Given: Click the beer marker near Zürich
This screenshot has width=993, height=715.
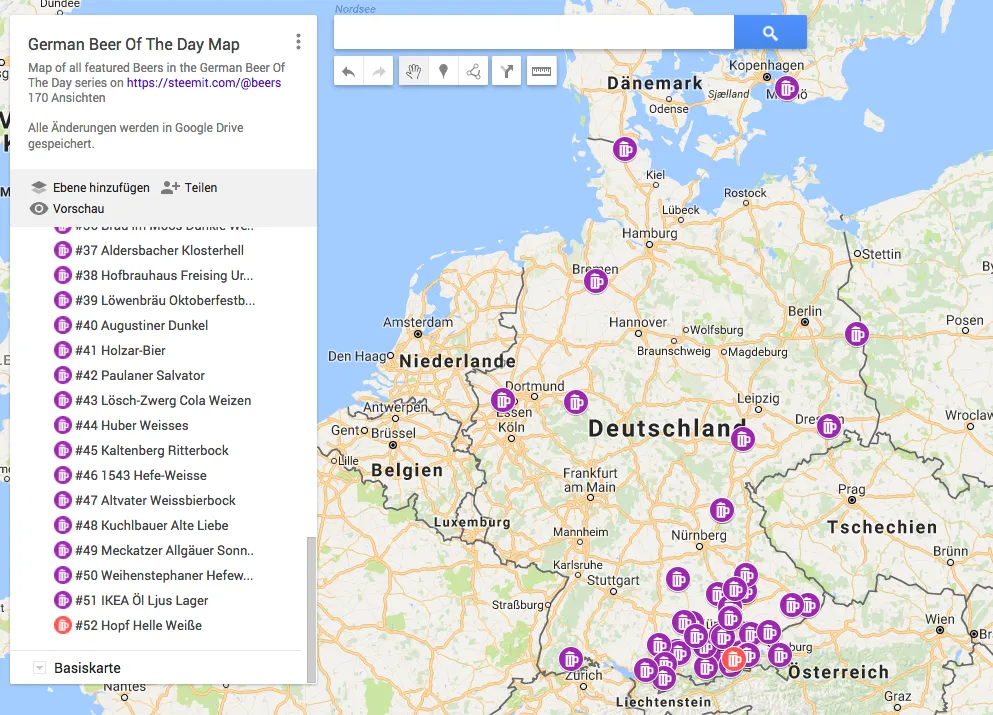Looking at the screenshot, I should click(571, 659).
